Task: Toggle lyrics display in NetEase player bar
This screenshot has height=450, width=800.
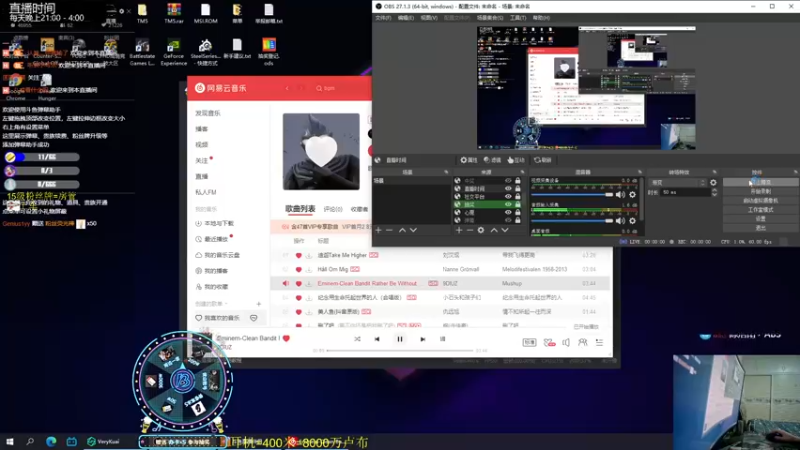Action: pyautogui.click(x=442, y=339)
